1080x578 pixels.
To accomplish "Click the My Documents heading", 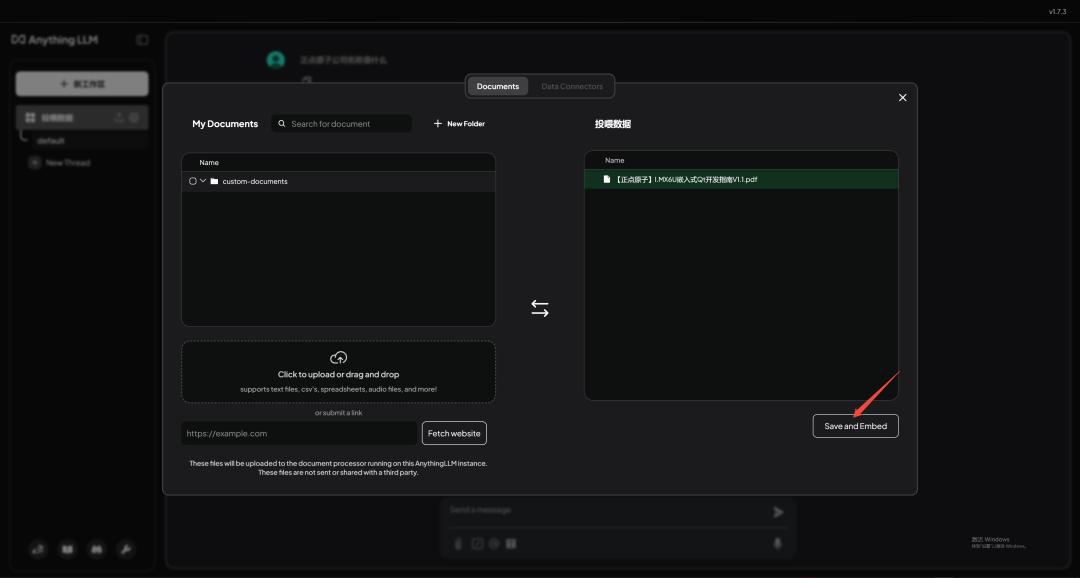I will [225, 124].
